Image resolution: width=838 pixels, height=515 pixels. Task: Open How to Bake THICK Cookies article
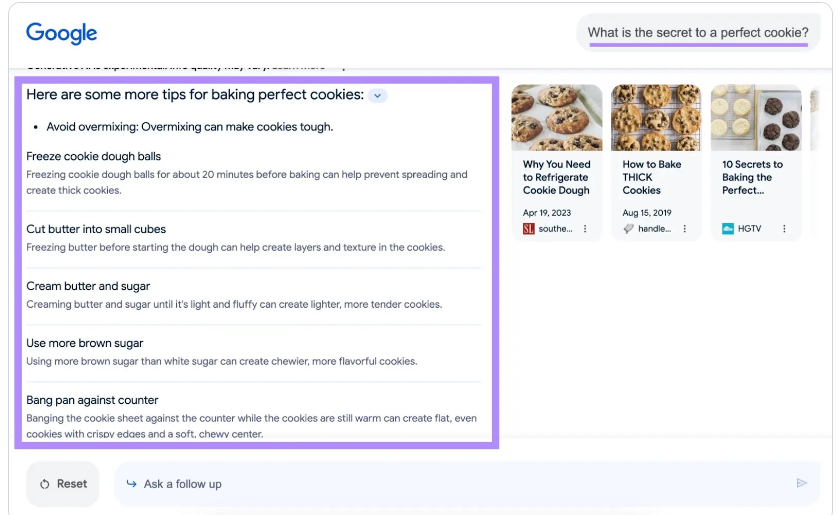(651, 177)
